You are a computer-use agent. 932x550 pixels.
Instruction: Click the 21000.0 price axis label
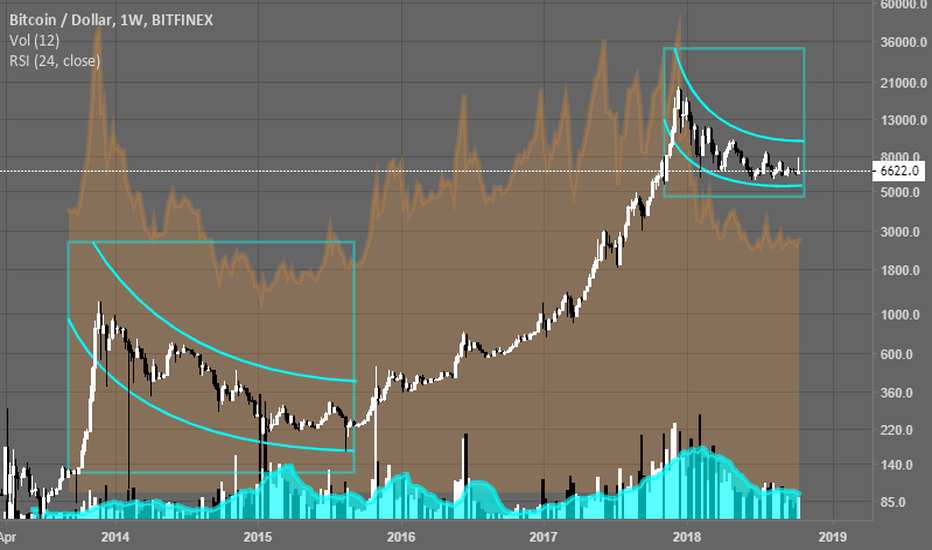pos(903,83)
